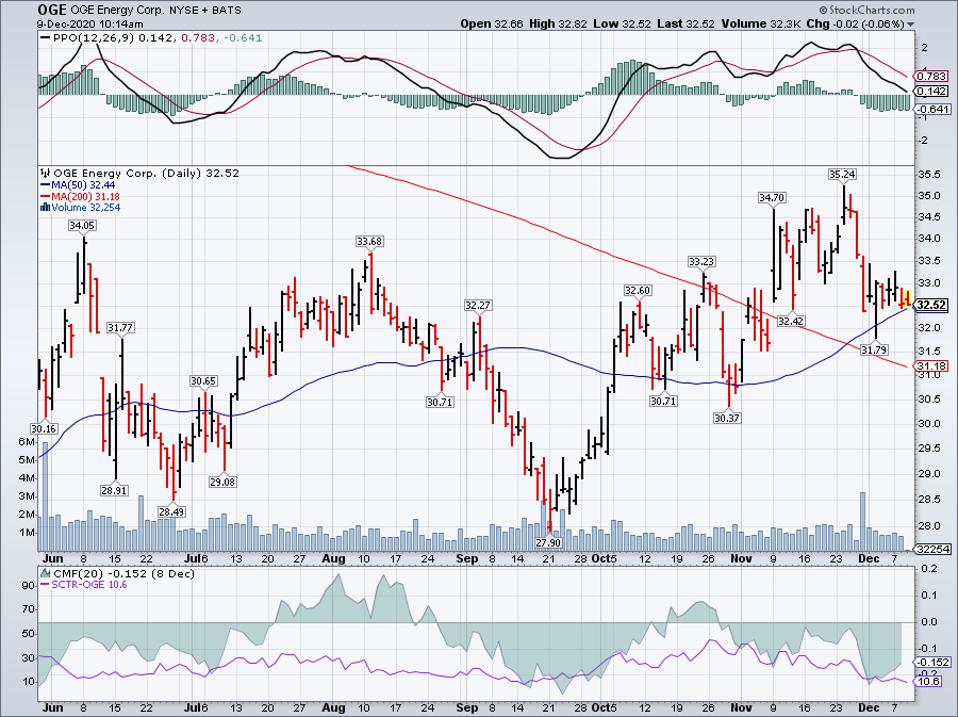Click the 32.27 price label in September
The image size is (958, 717).
[x=478, y=305]
